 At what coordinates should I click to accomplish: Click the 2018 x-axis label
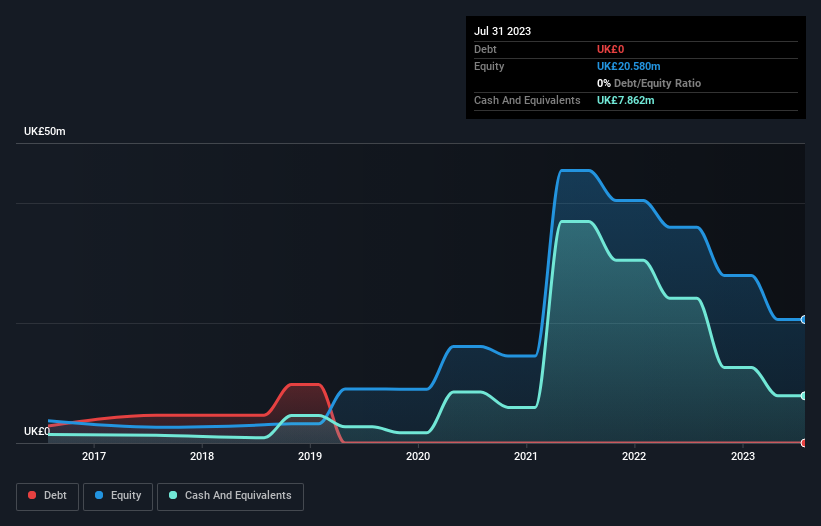(x=202, y=456)
